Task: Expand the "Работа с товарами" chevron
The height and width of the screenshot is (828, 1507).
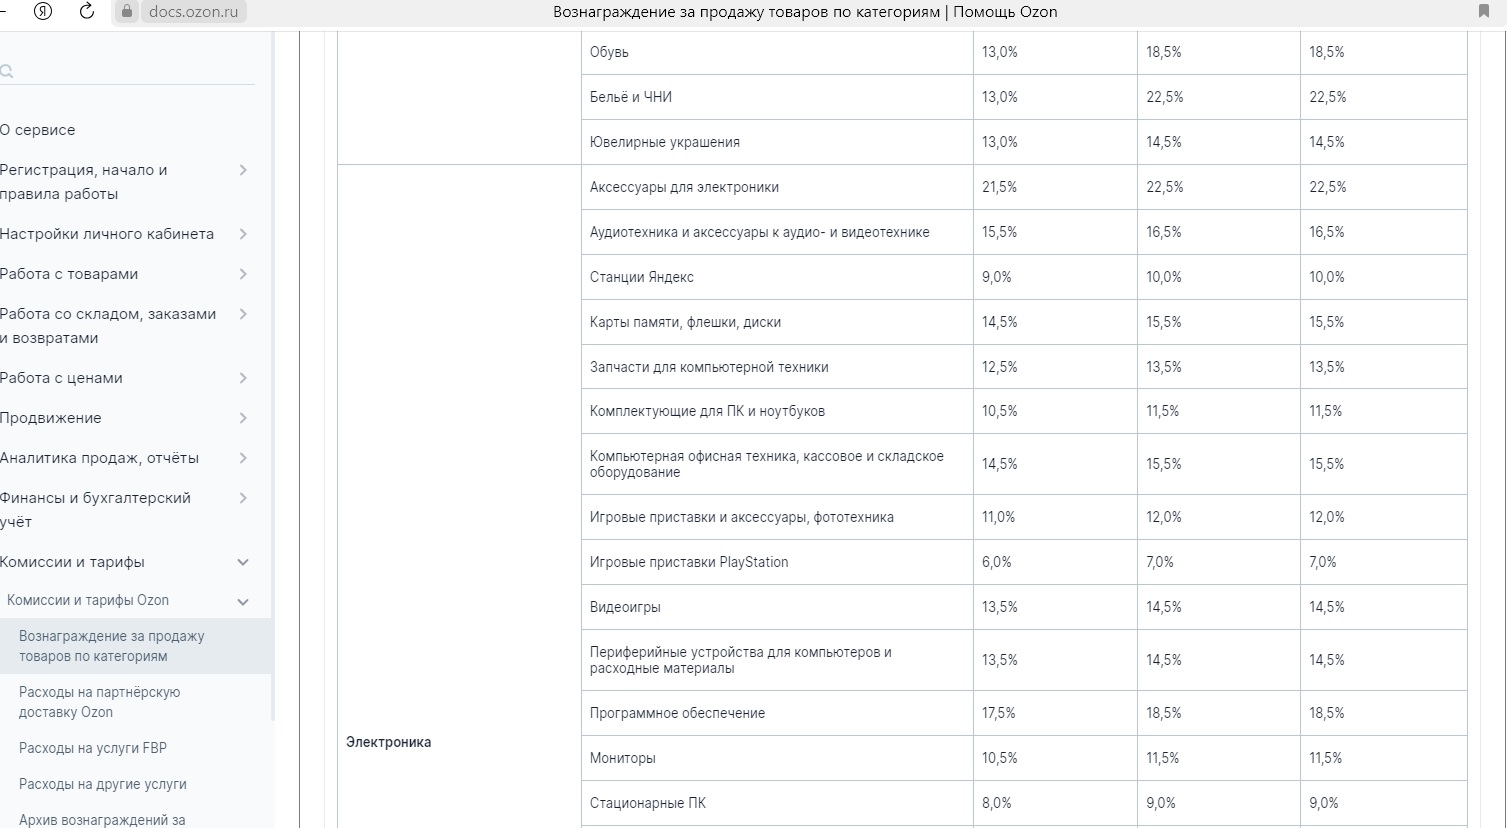Action: pyautogui.click(x=243, y=274)
